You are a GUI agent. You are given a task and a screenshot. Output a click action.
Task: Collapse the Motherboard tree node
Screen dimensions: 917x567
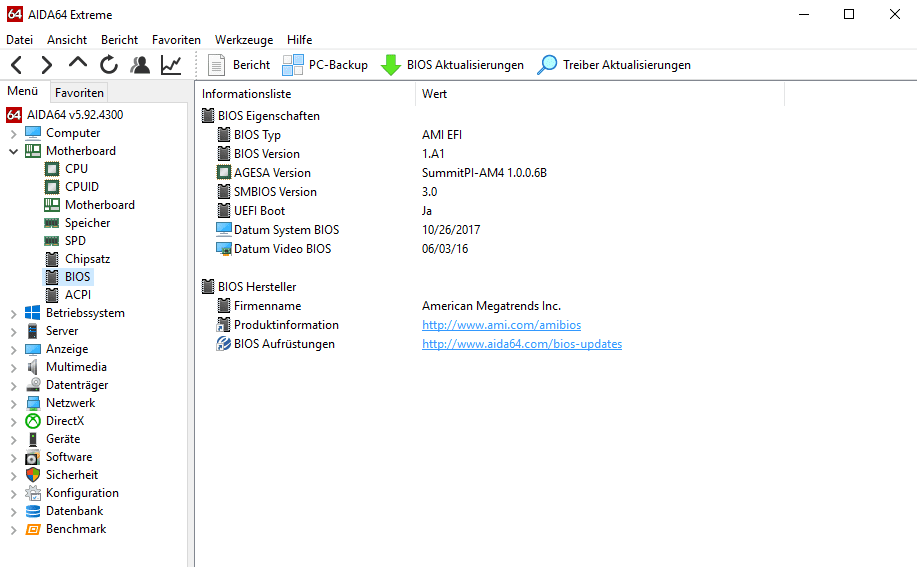pos(13,151)
